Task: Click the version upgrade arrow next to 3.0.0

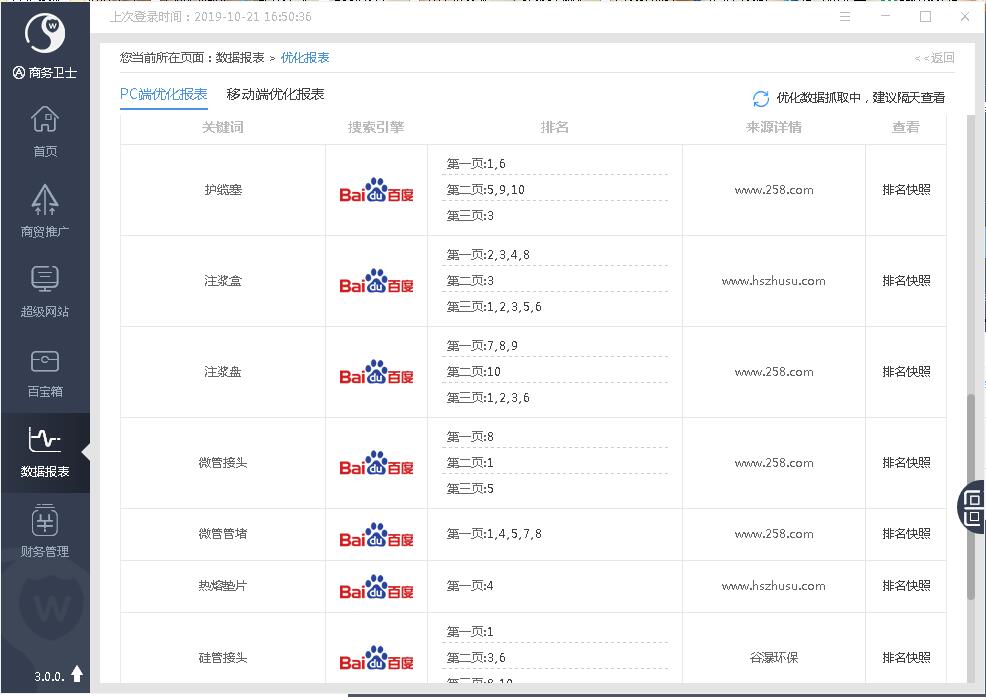Action: (77, 675)
